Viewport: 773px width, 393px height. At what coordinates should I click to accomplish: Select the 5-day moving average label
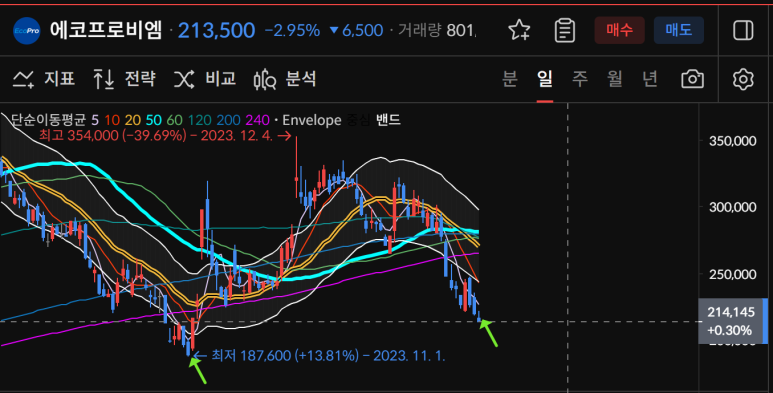point(95,120)
